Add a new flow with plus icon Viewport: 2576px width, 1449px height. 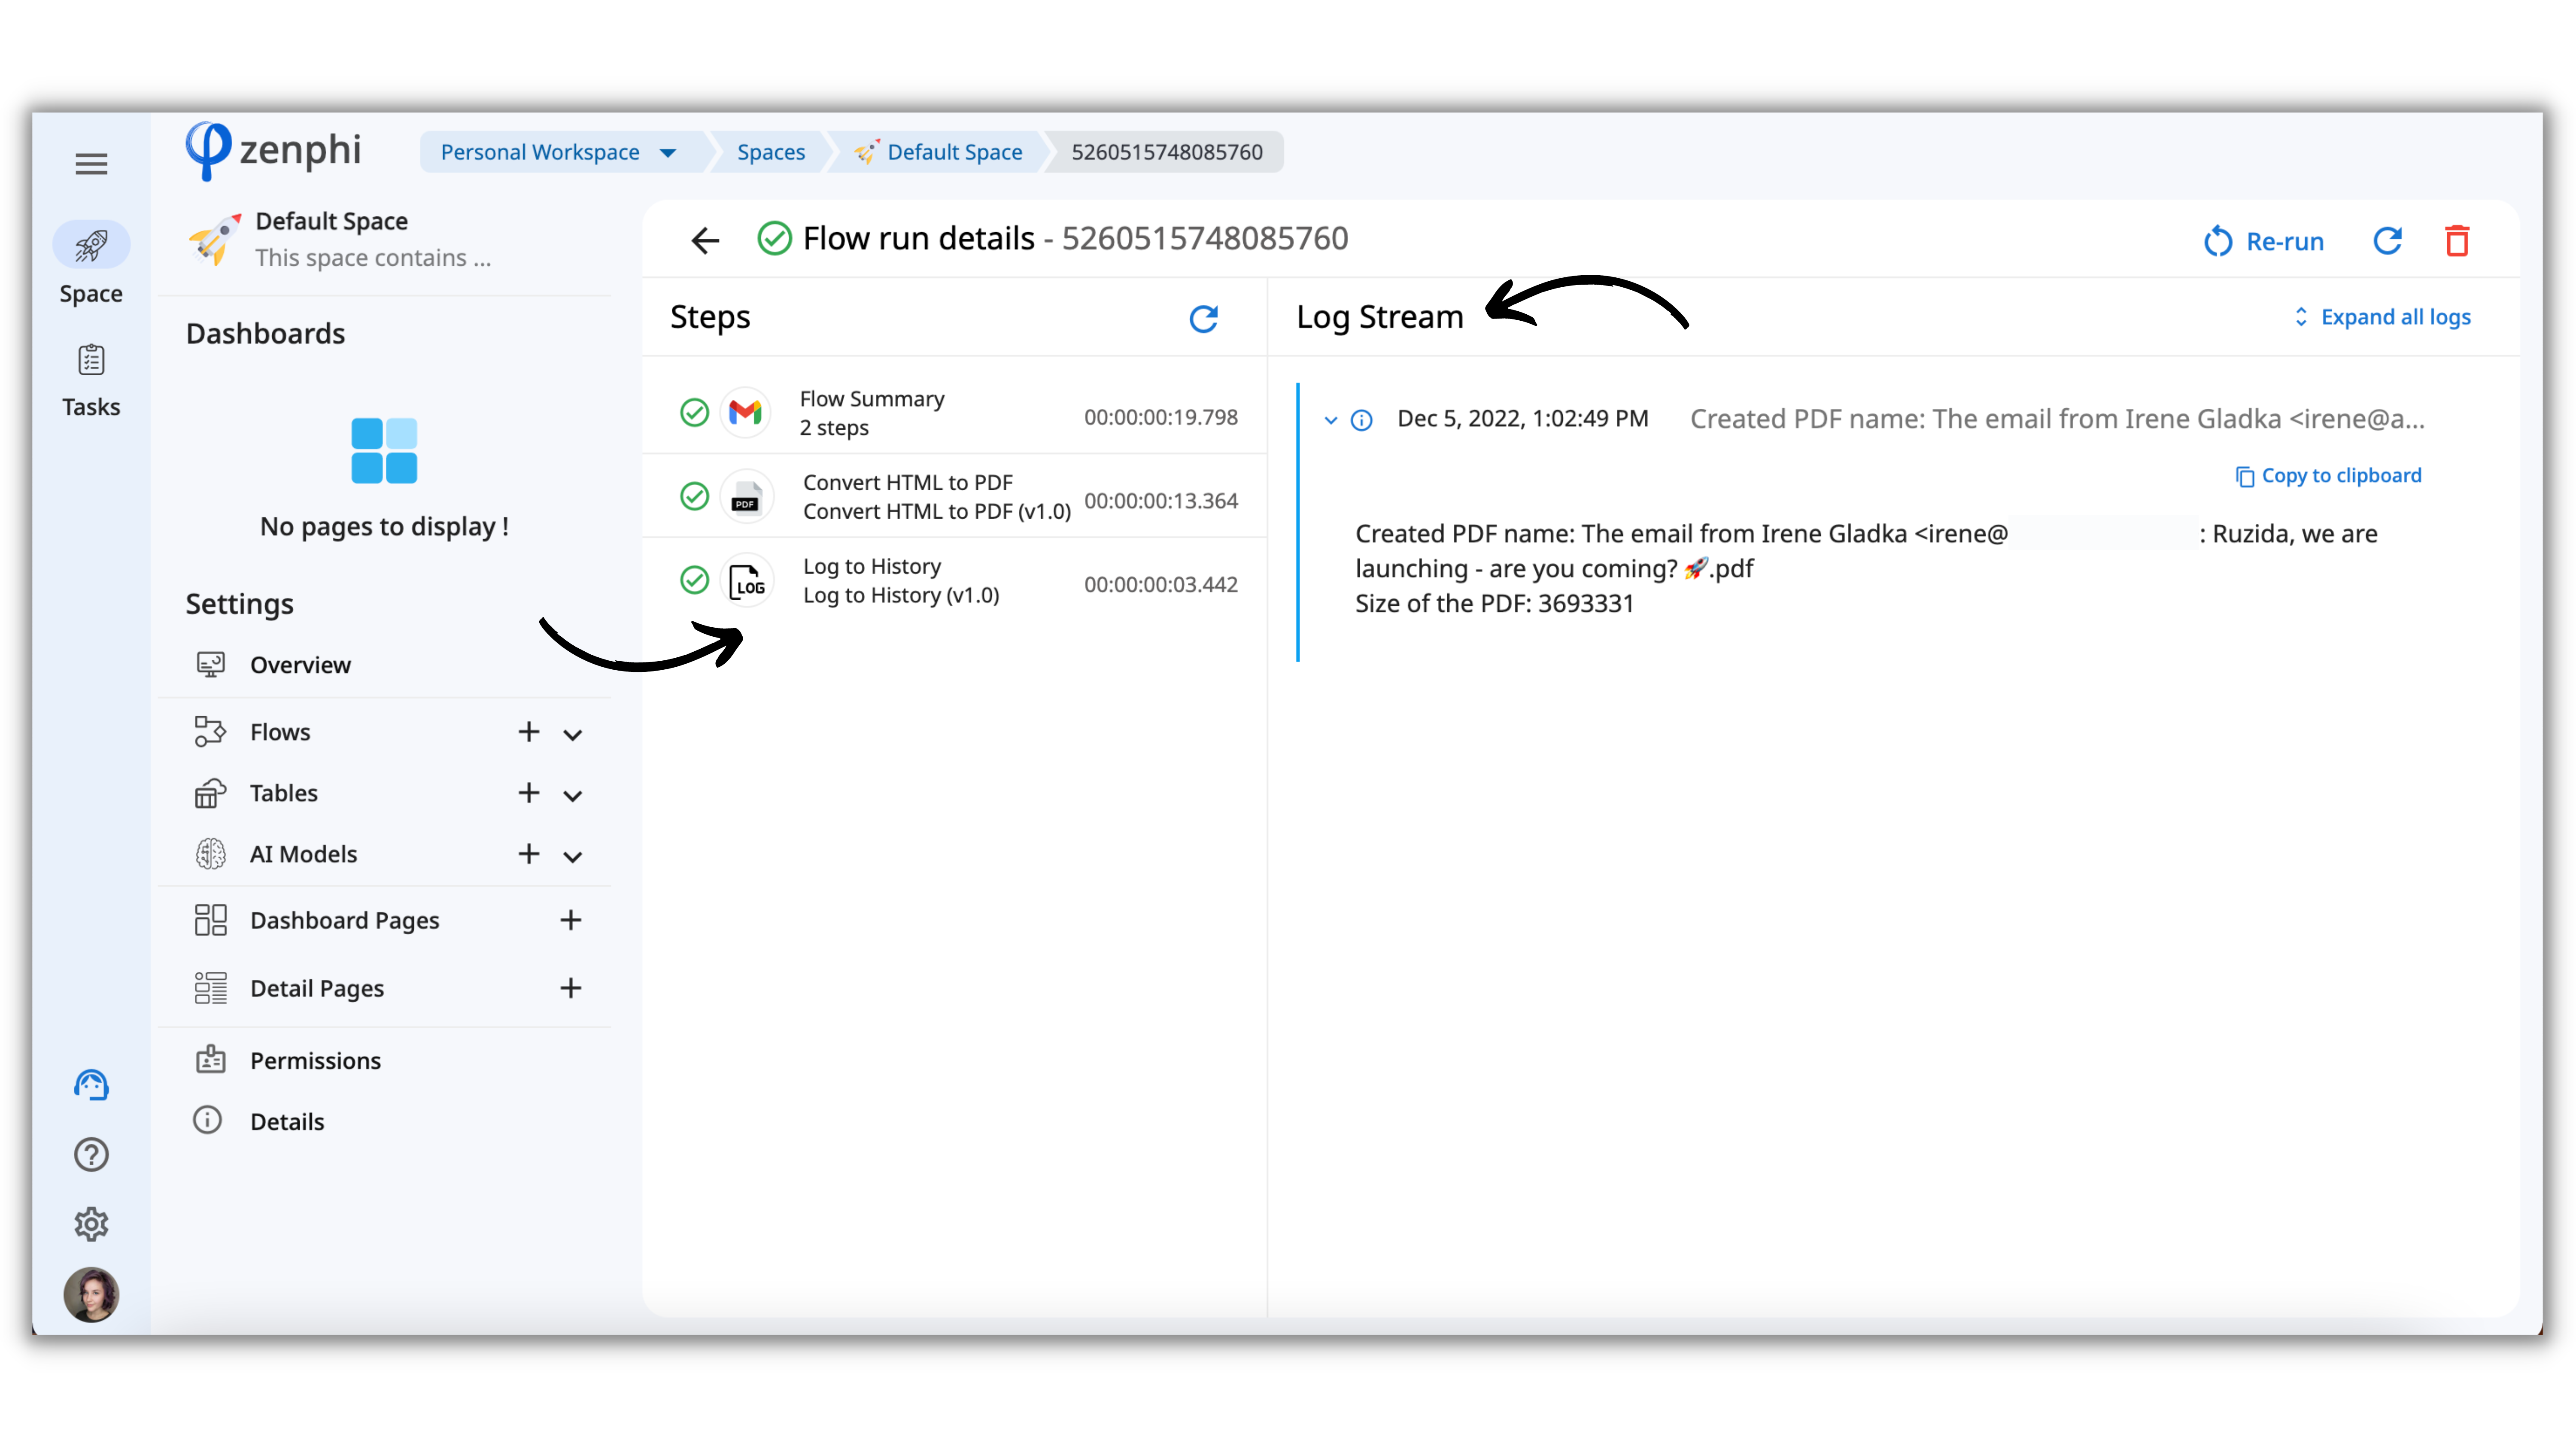click(528, 732)
